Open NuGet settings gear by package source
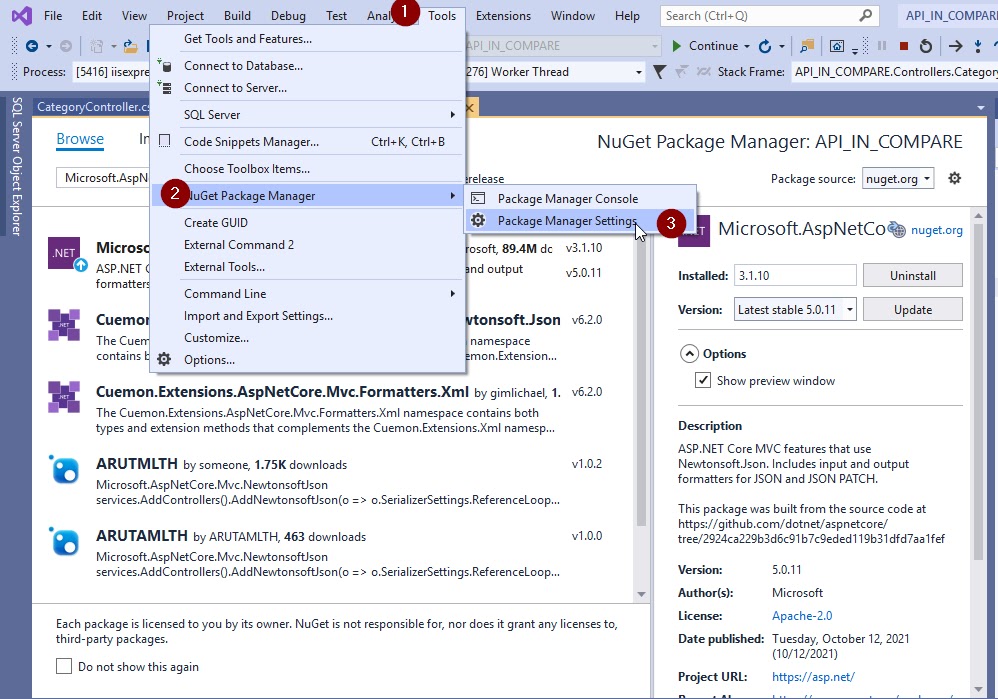 click(954, 178)
